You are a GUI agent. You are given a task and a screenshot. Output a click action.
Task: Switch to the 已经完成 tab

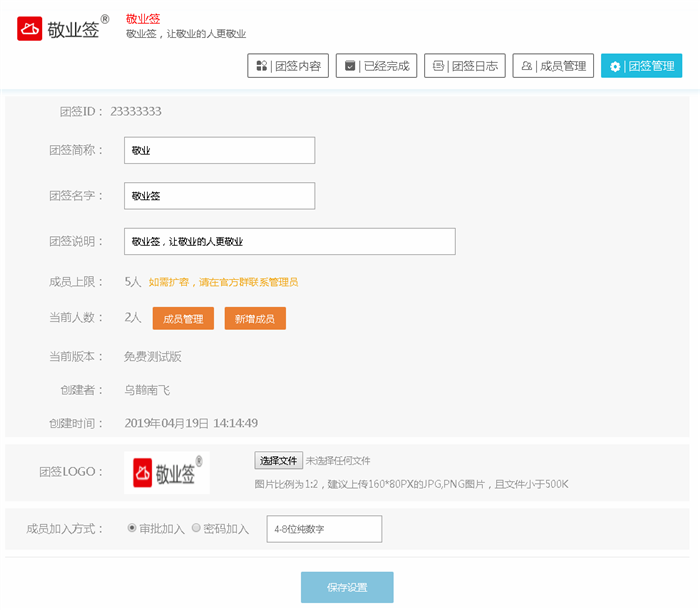click(x=376, y=66)
